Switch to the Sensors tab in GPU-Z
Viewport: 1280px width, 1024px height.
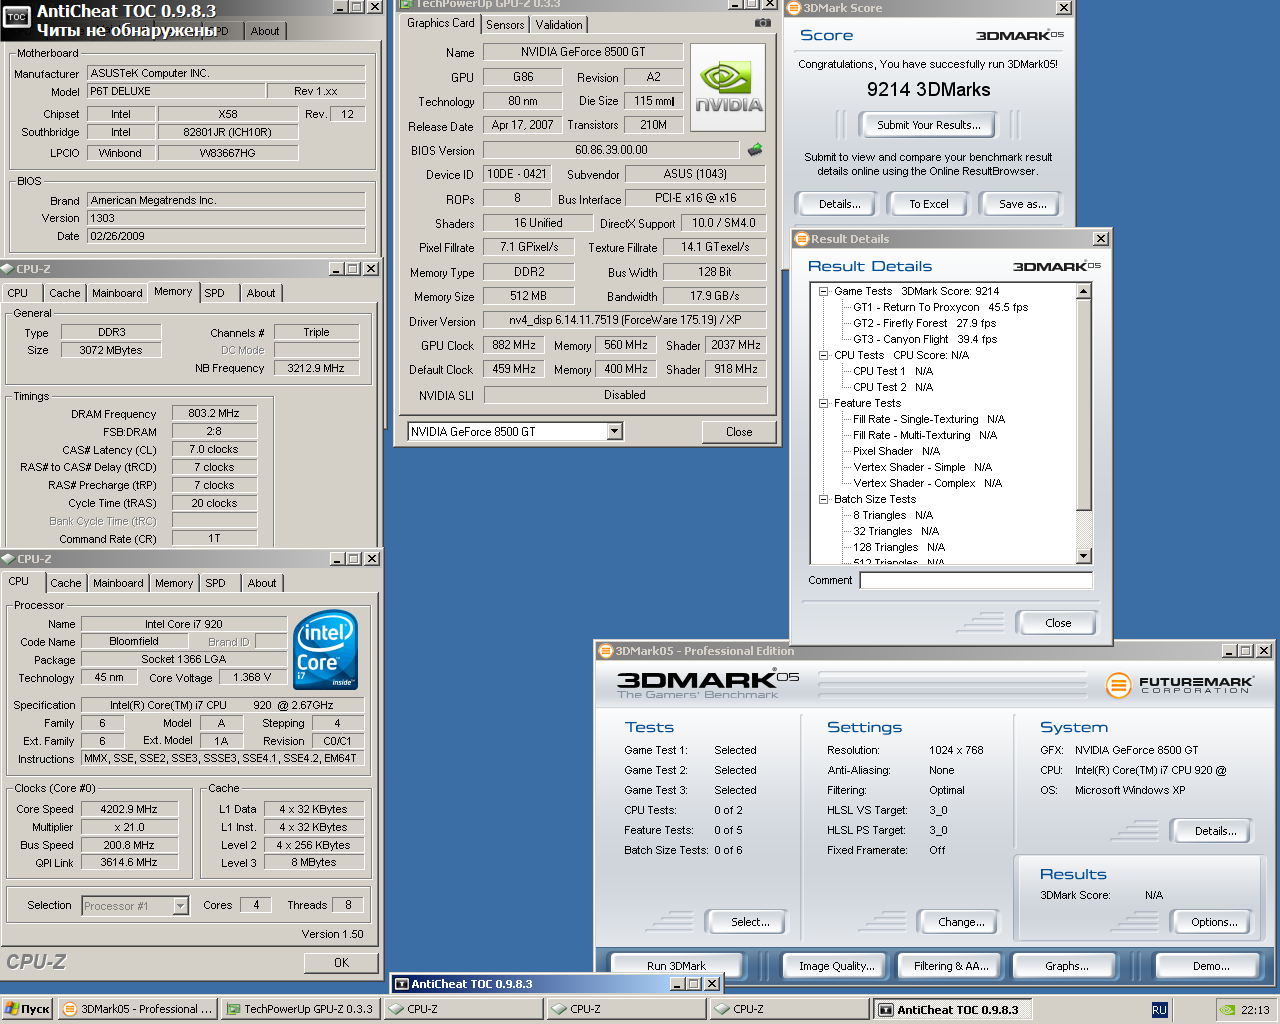pyautogui.click(x=505, y=24)
